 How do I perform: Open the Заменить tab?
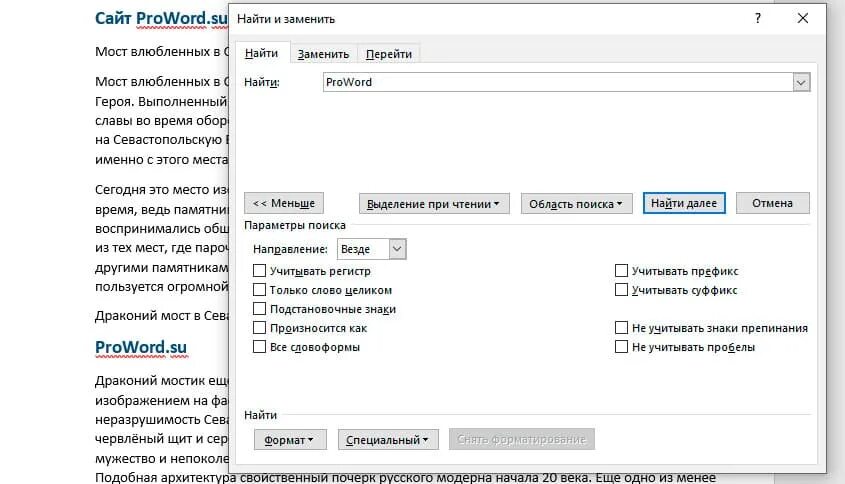coord(323,54)
